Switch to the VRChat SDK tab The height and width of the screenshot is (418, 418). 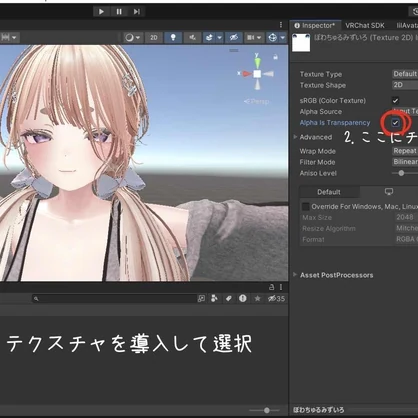[x=365, y=26]
